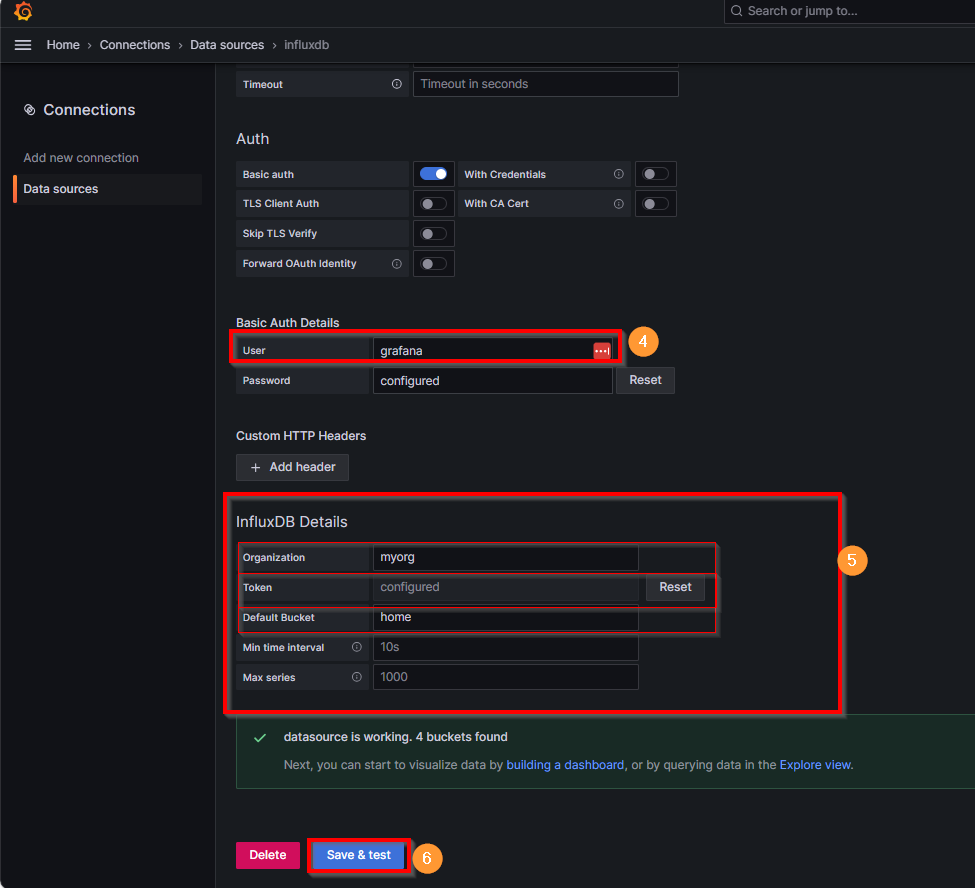Click the InfluxDB Details heading
The height and width of the screenshot is (888, 975).
point(292,522)
